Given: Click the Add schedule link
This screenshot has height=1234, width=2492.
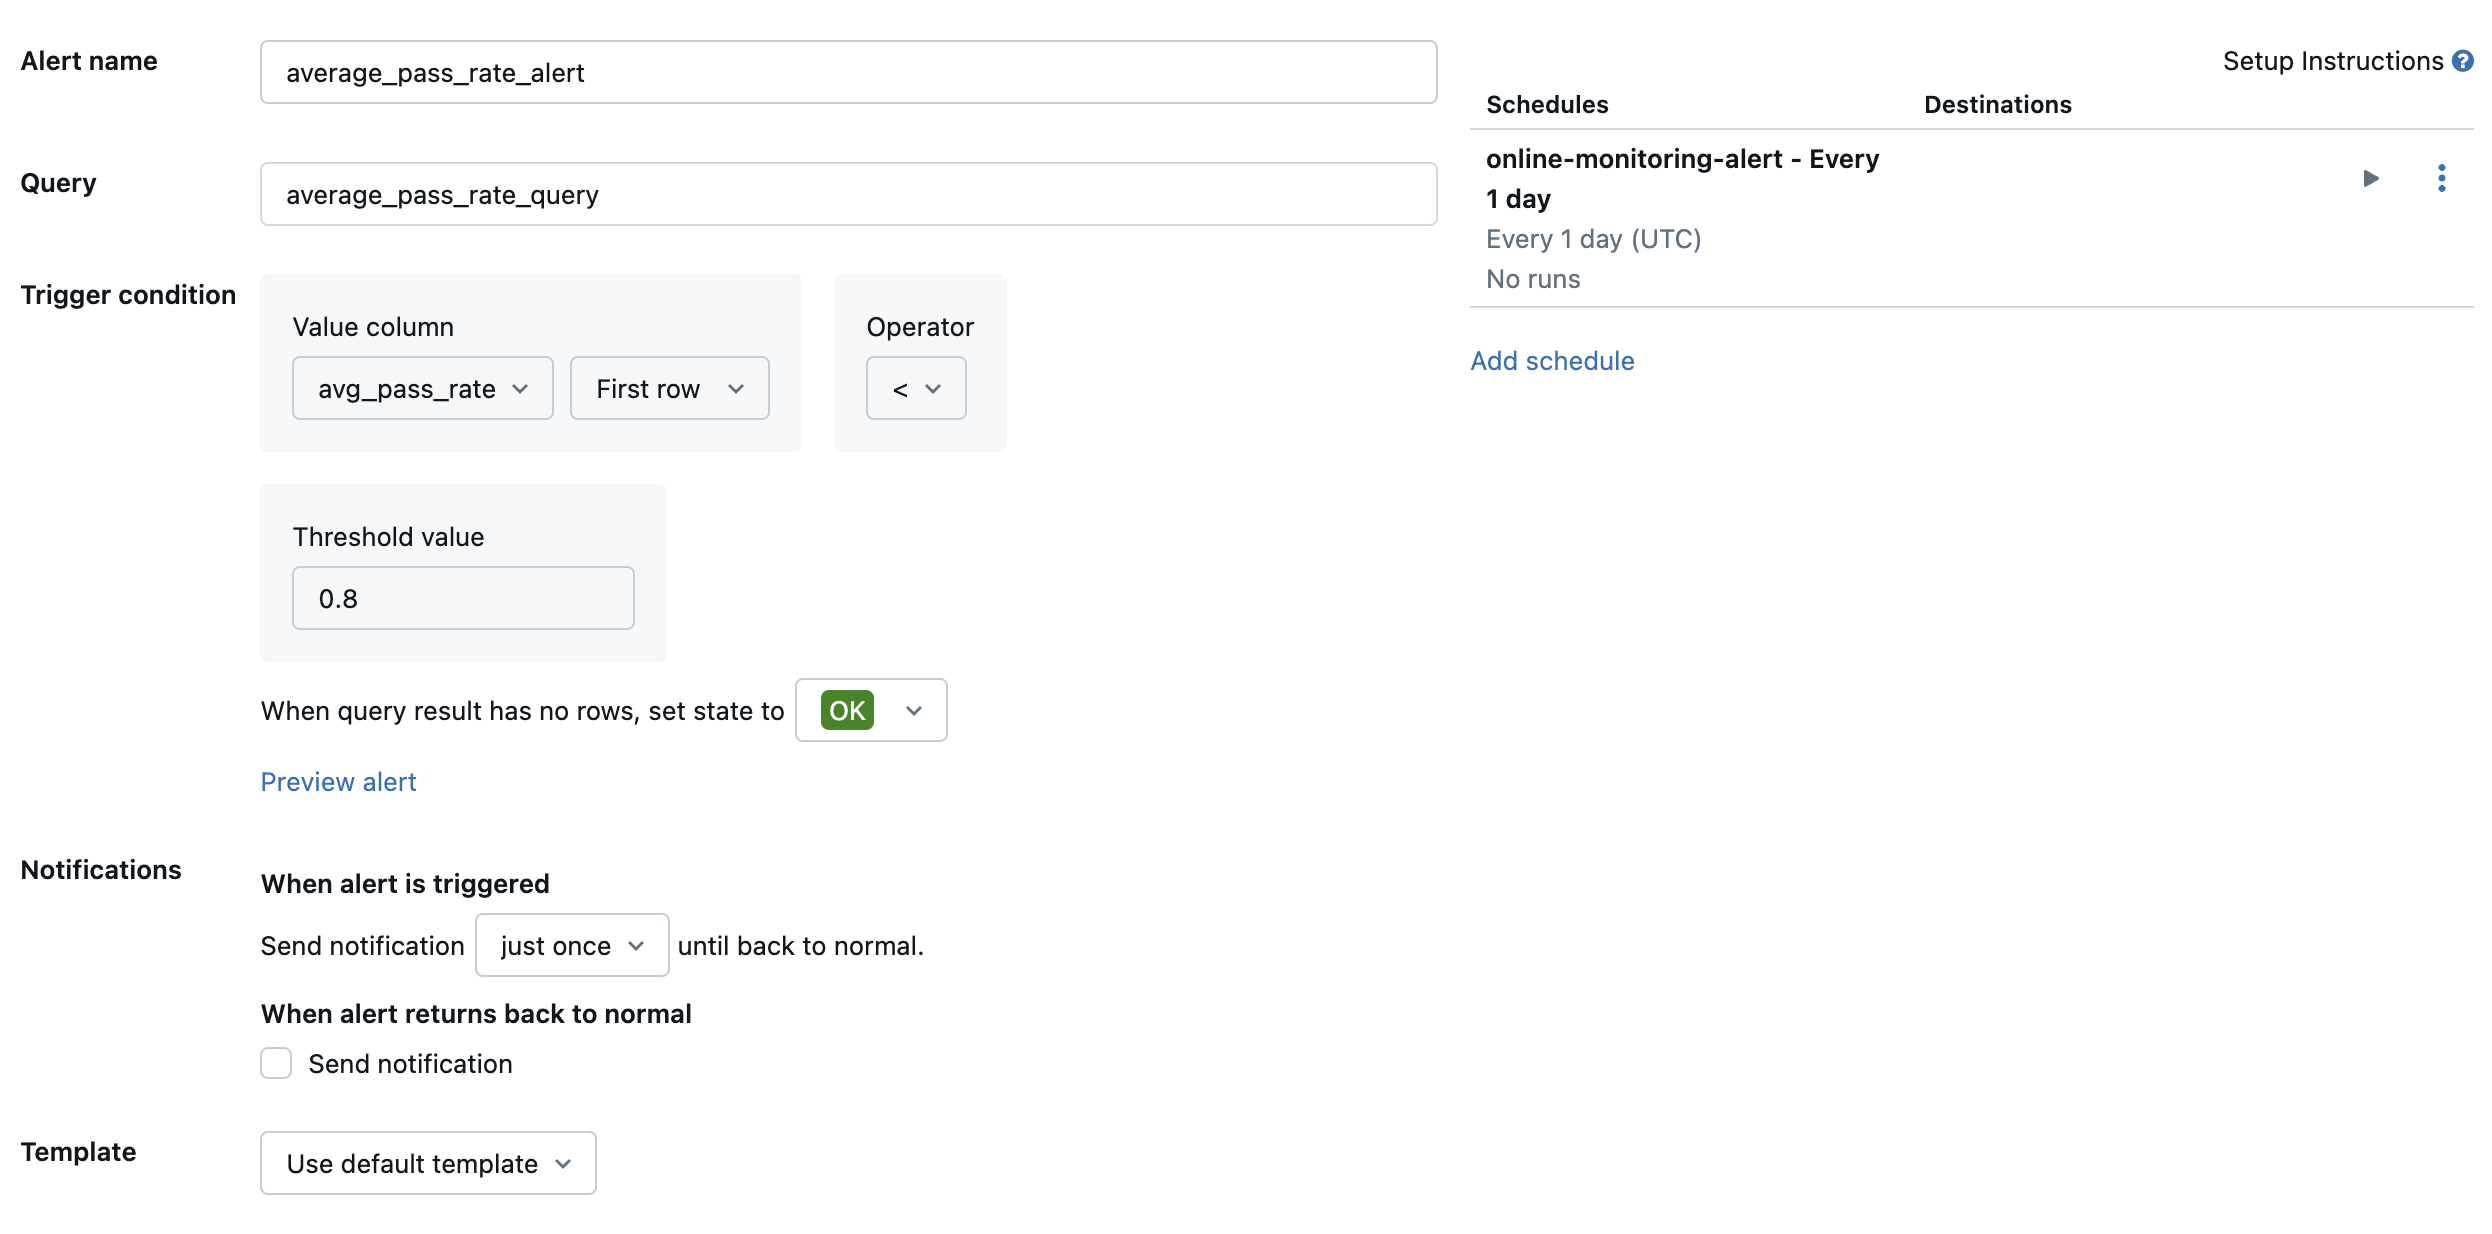Looking at the screenshot, I should [x=1551, y=358].
